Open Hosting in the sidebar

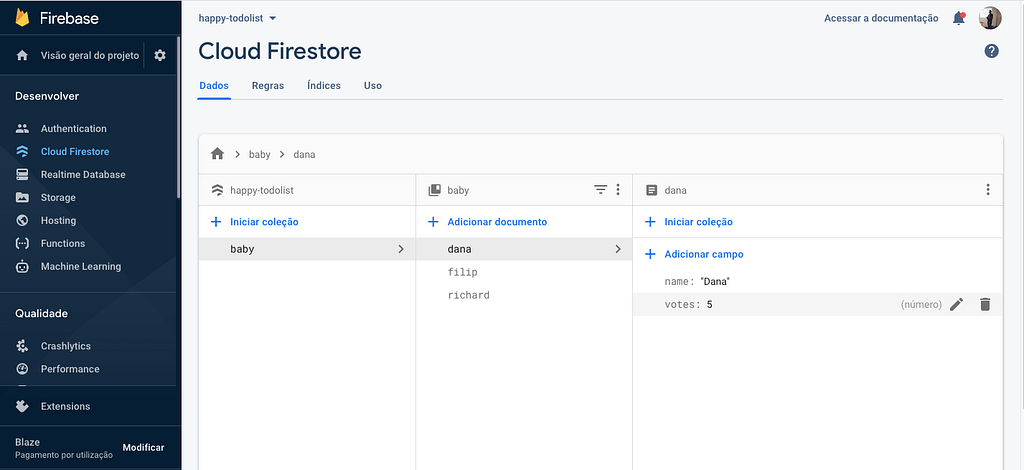(58, 220)
